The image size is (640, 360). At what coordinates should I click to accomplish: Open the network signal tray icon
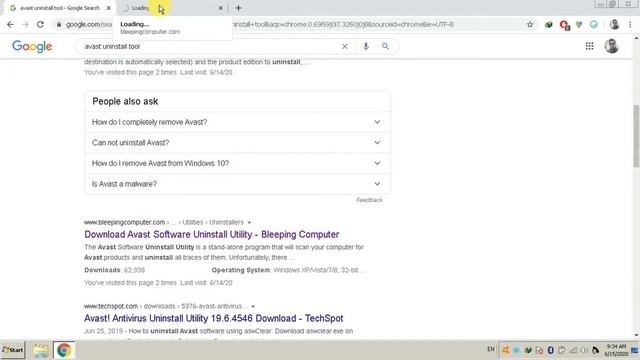coord(573,350)
